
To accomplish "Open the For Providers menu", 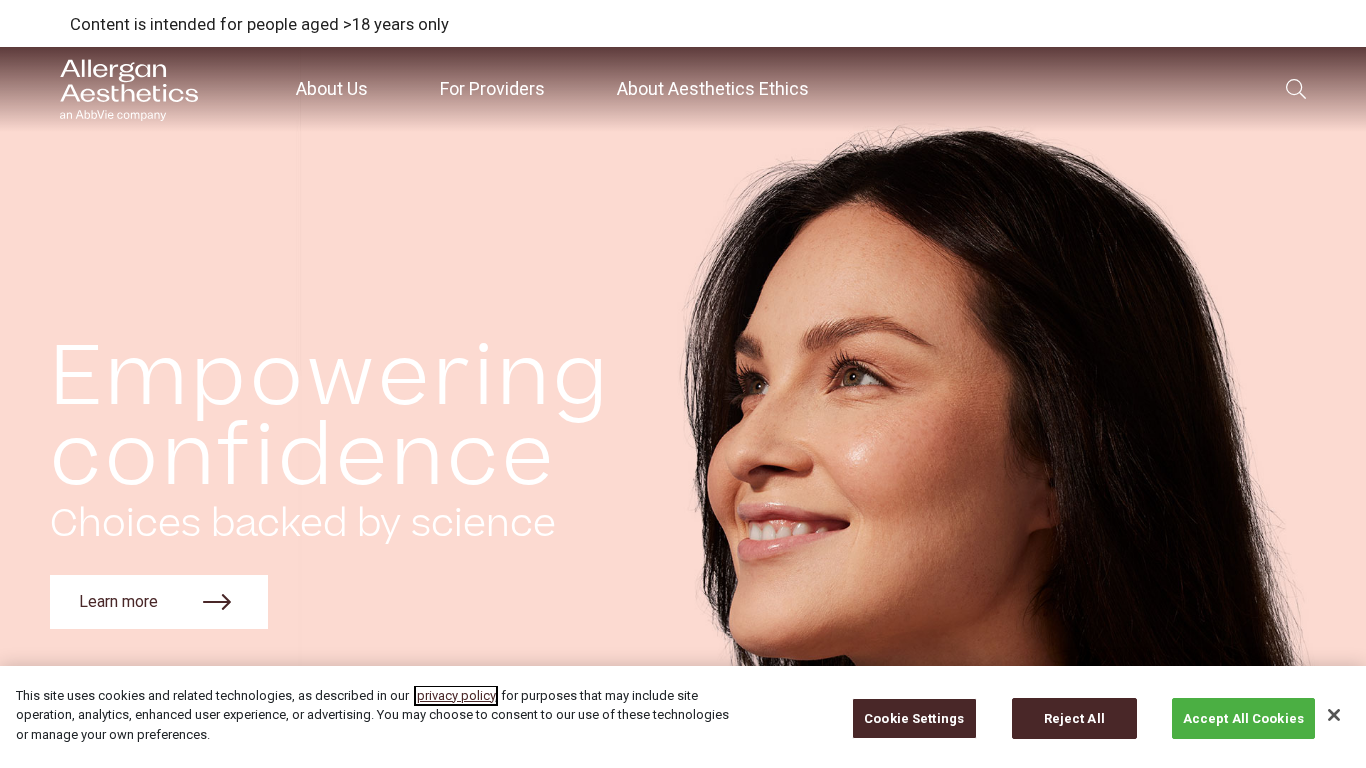I will (x=492, y=89).
